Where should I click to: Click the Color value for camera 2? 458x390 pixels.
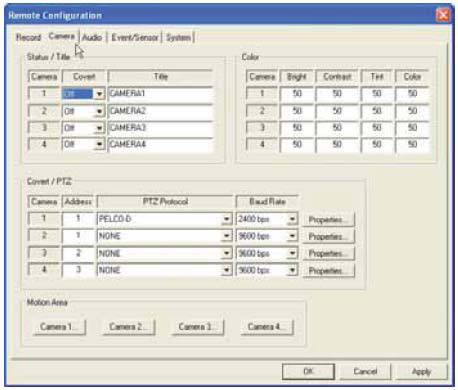tap(412, 111)
